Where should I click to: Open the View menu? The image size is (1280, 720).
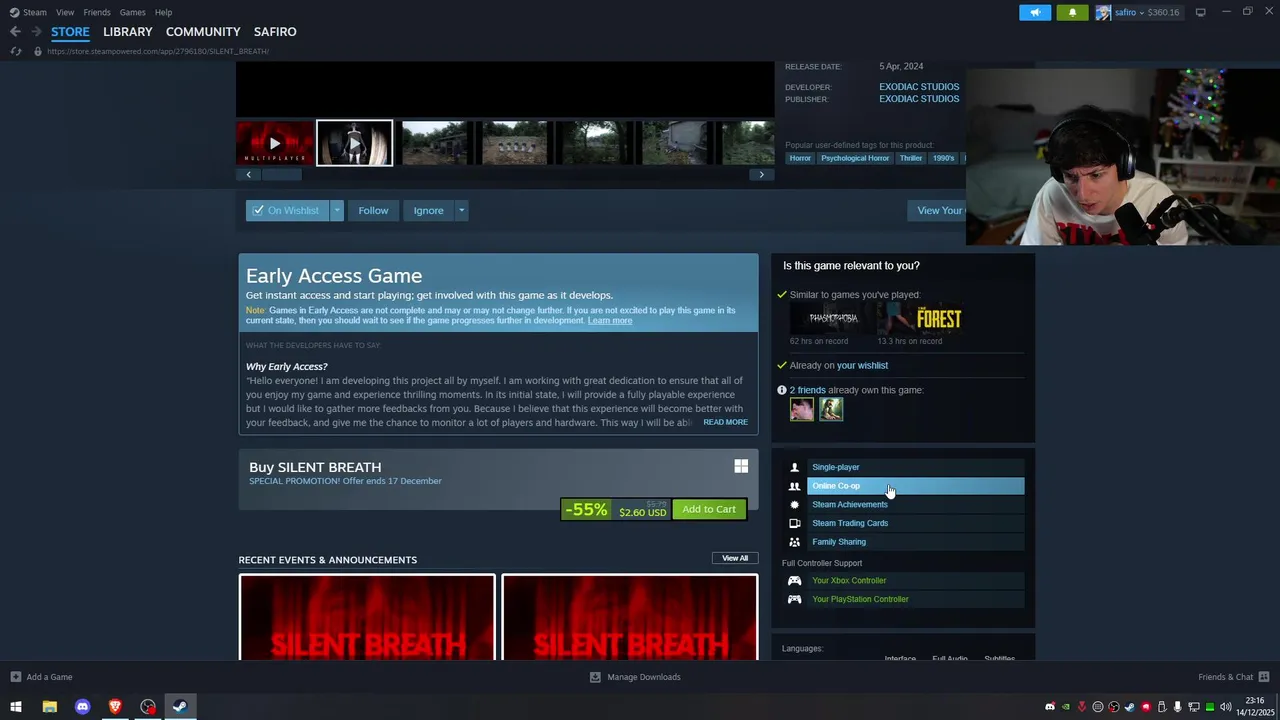65,12
